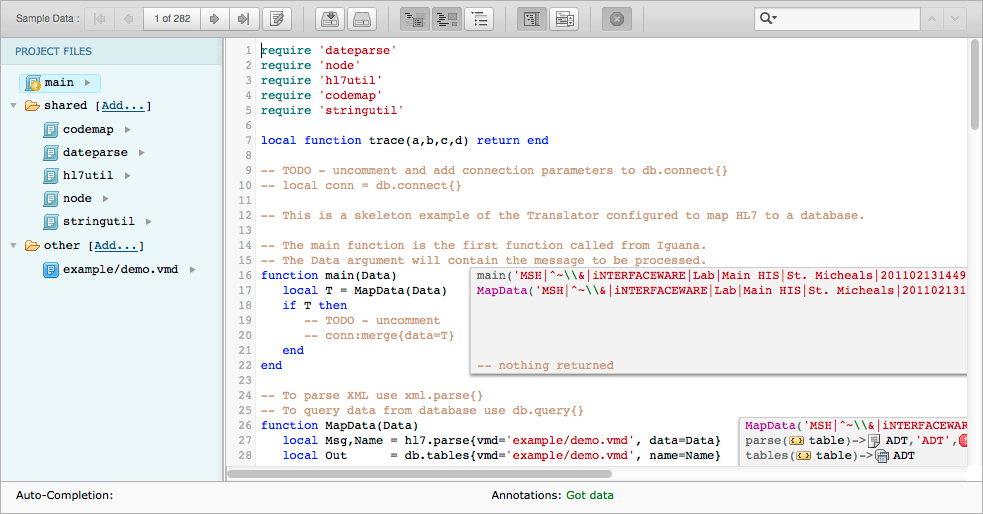Open the menu arrow beside main
Viewport: 983px width, 514px height.
tap(88, 83)
